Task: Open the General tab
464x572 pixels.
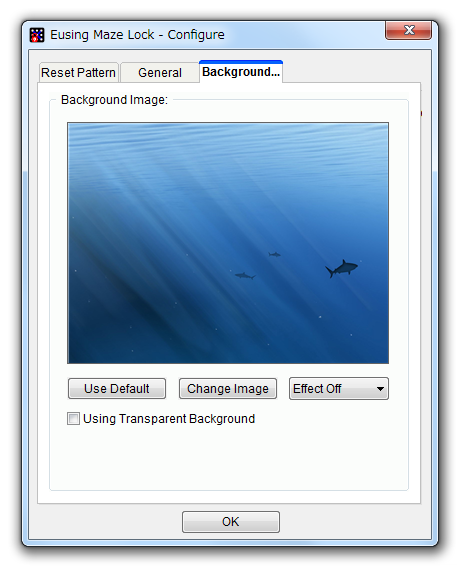Action: (x=160, y=72)
